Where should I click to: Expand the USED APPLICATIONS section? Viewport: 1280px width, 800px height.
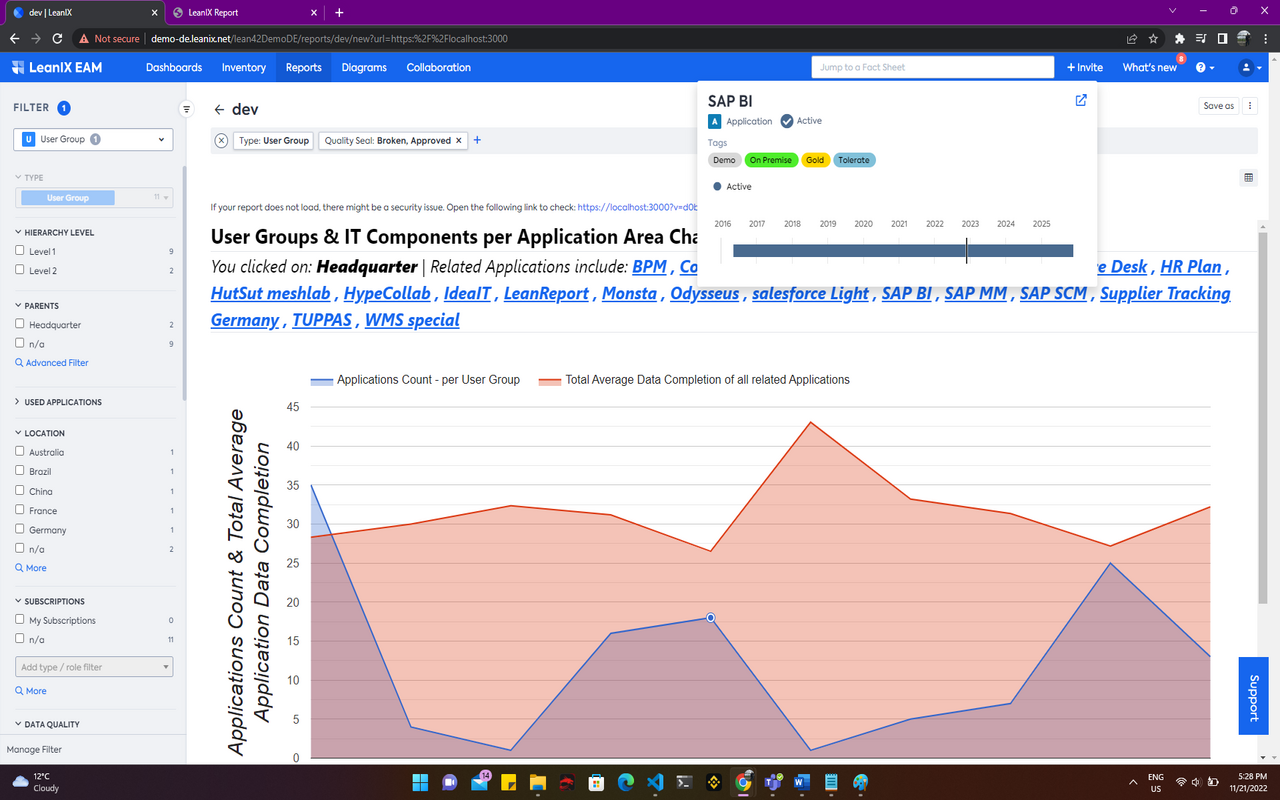[58, 402]
